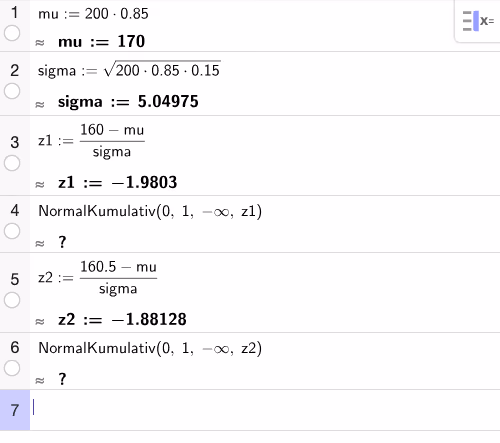Toggle visibility circle for row 4

tap(12, 231)
